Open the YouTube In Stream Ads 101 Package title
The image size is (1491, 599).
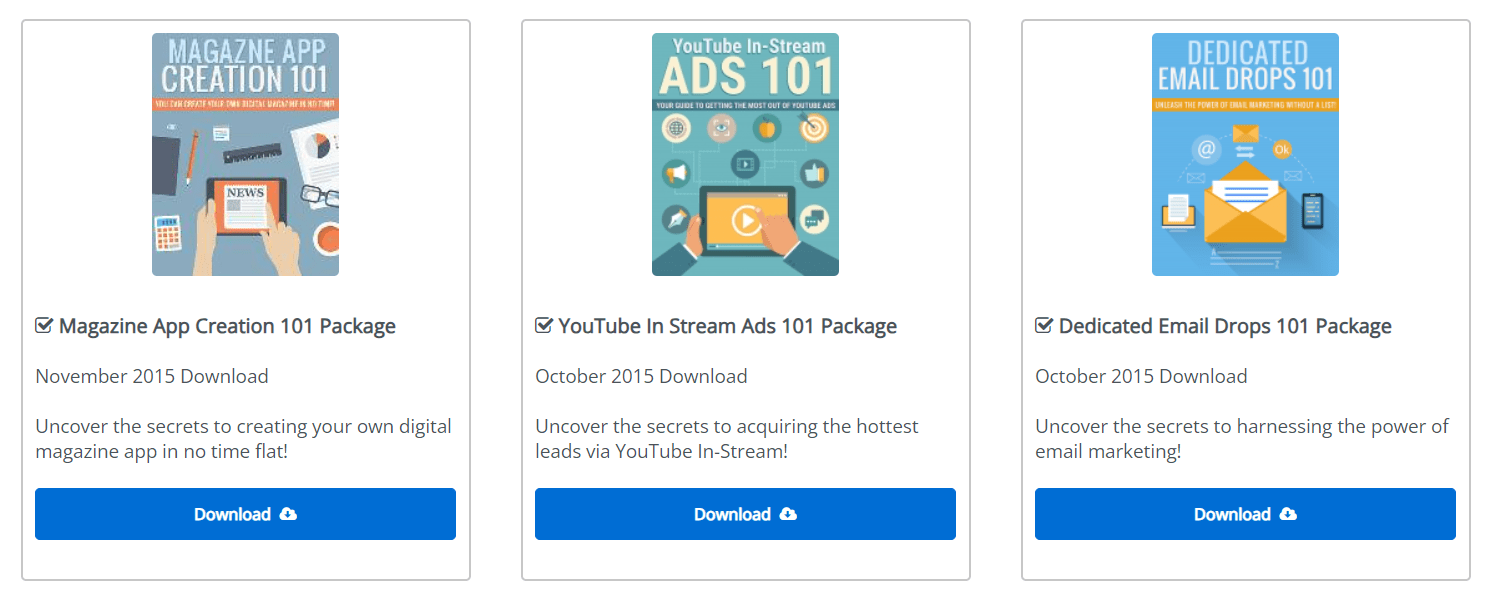[x=727, y=326]
